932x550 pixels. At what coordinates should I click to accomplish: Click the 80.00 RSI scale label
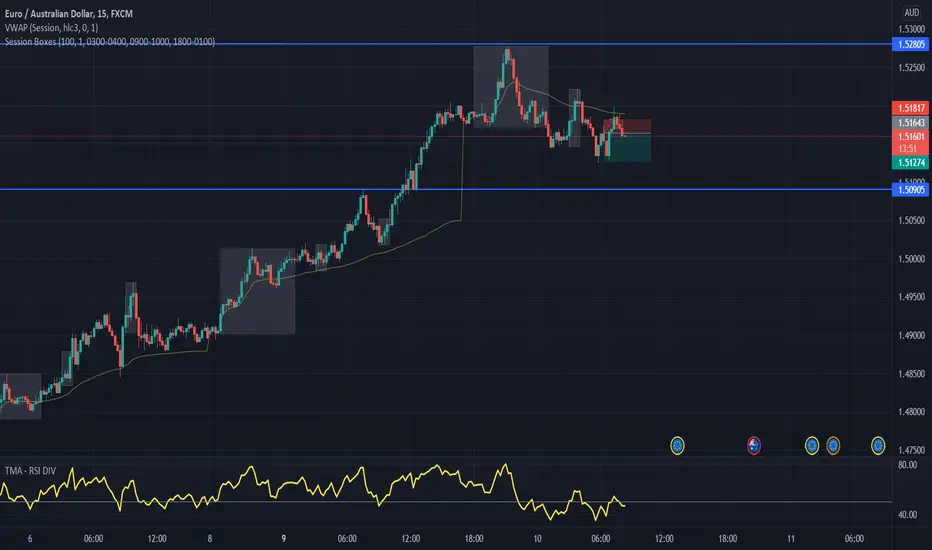coord(907,465)
